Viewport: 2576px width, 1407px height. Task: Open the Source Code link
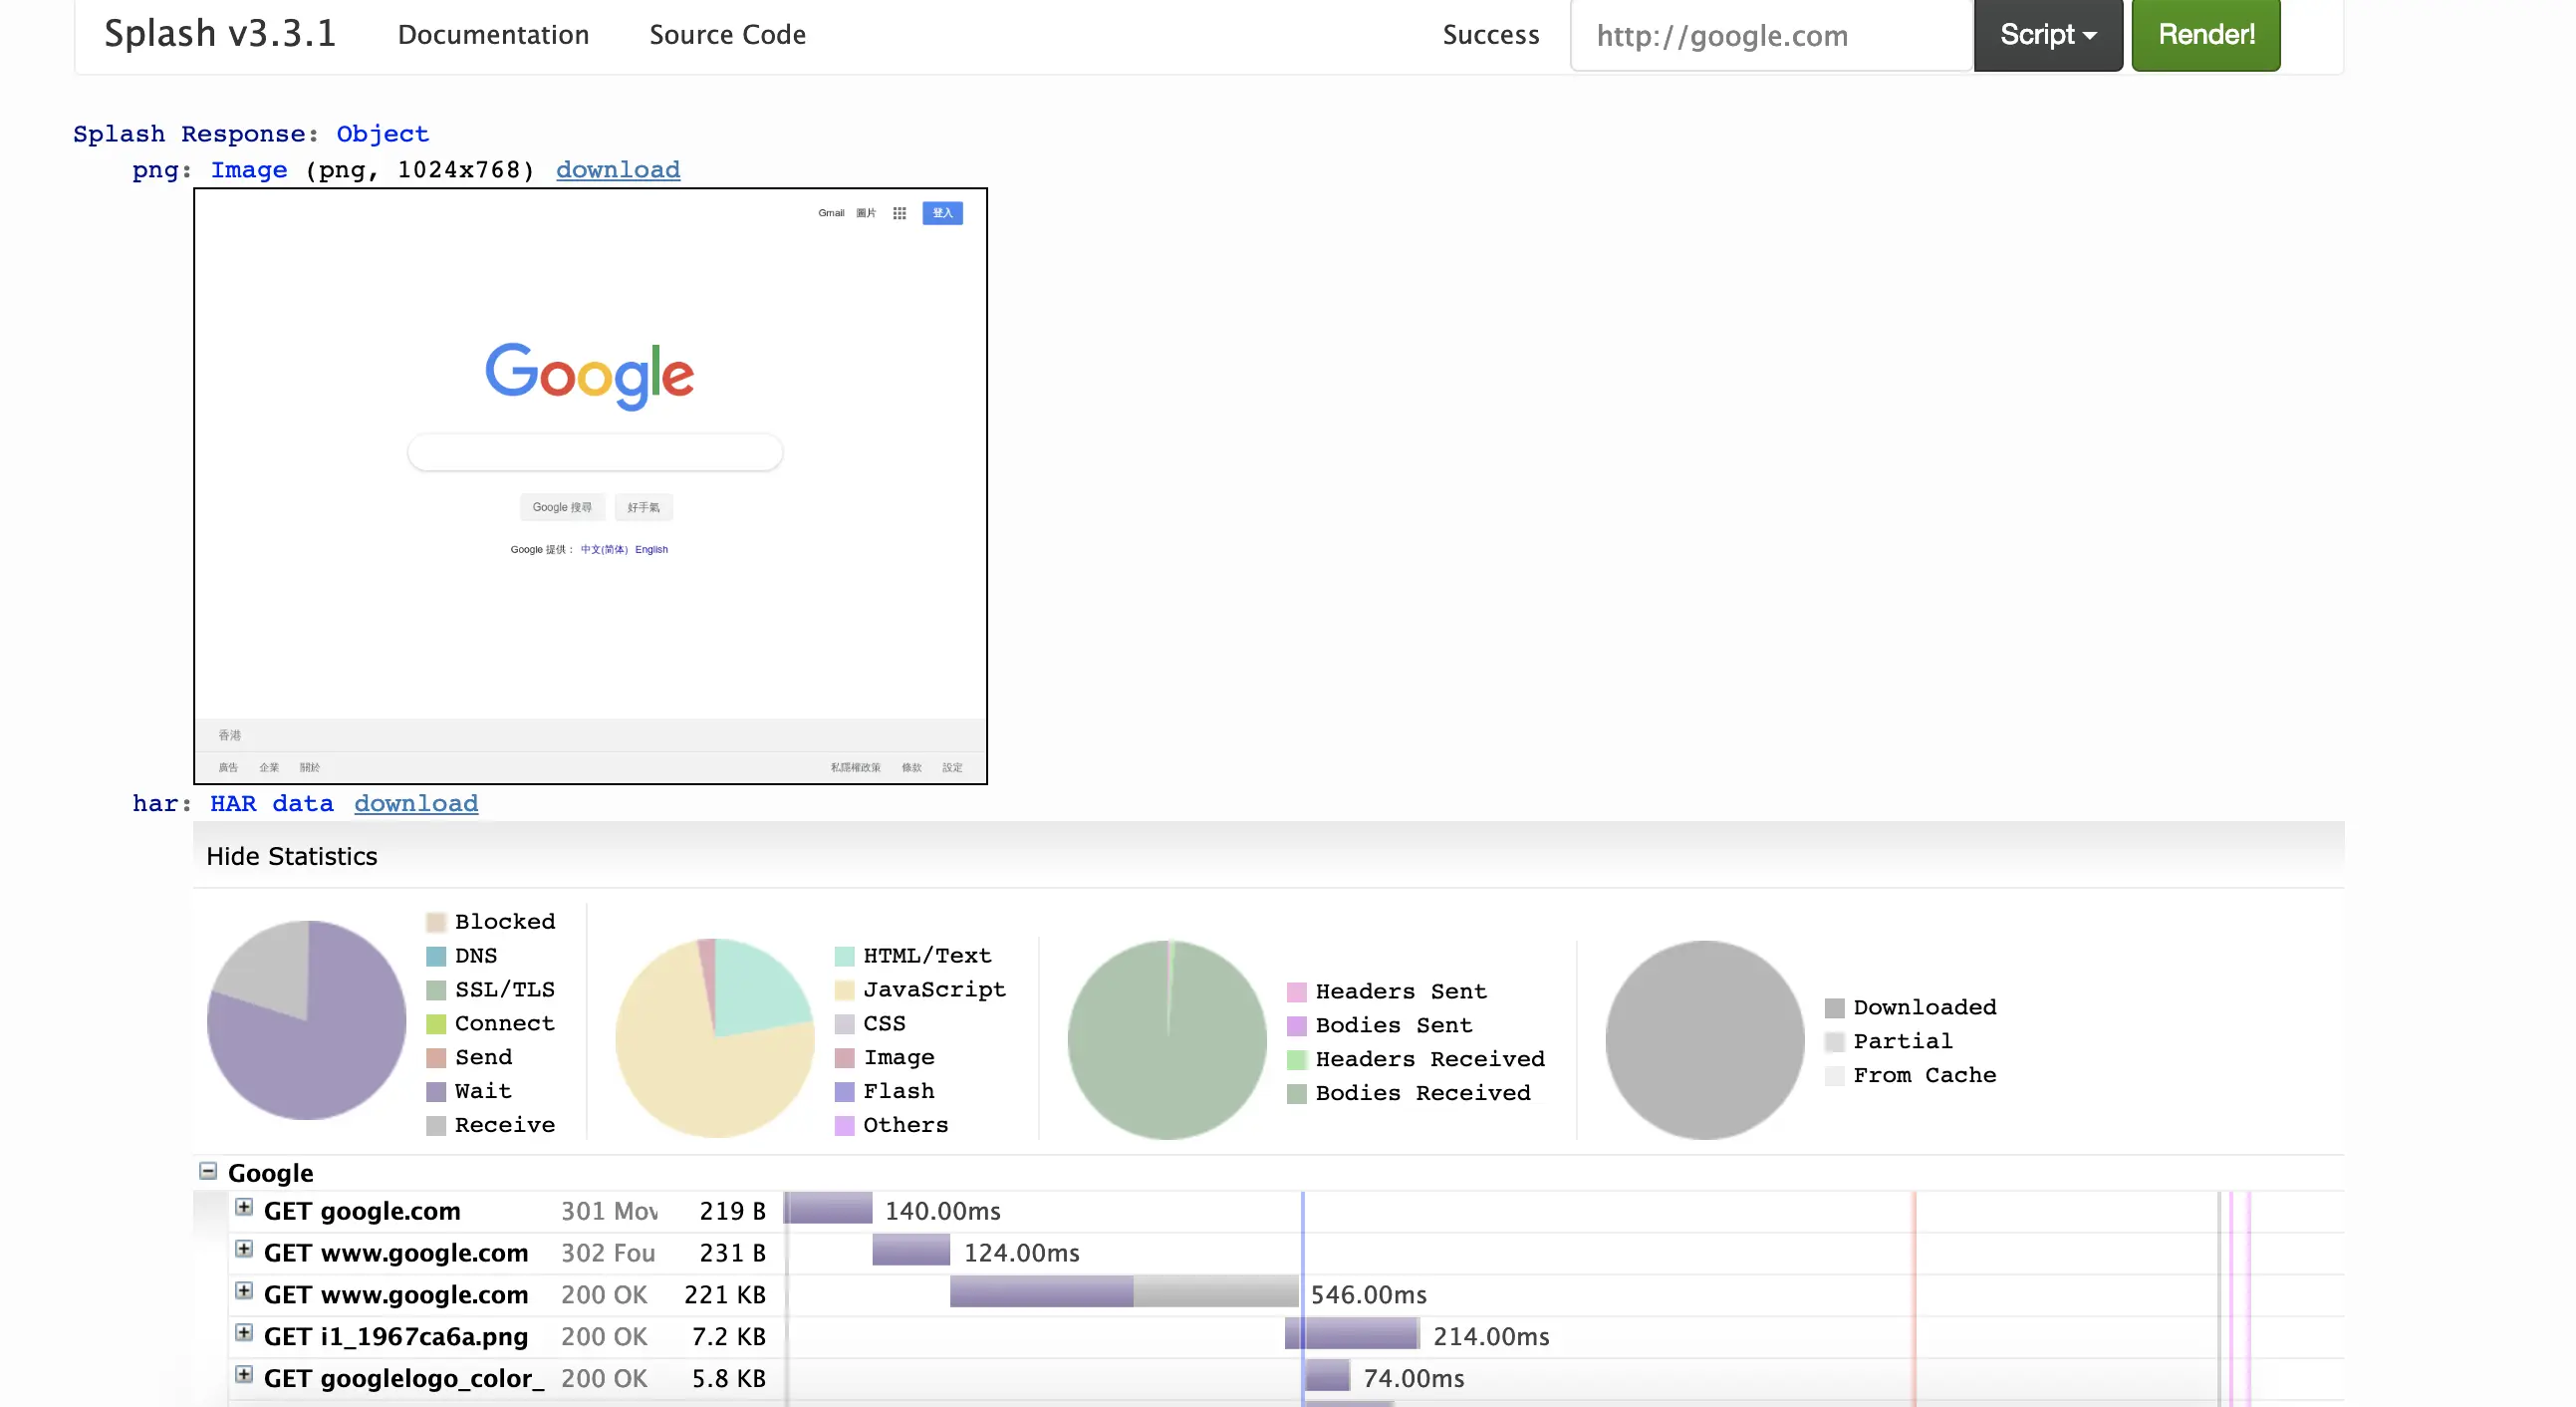tap(727, 35)
